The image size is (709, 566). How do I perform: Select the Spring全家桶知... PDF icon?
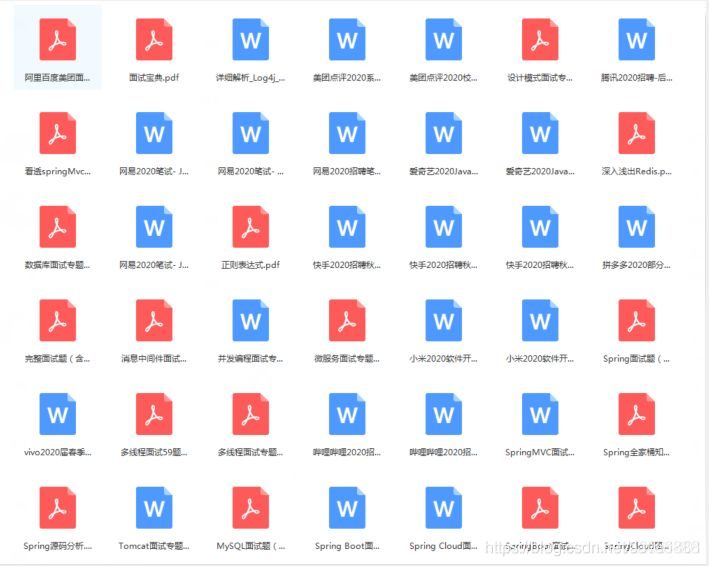637,414
